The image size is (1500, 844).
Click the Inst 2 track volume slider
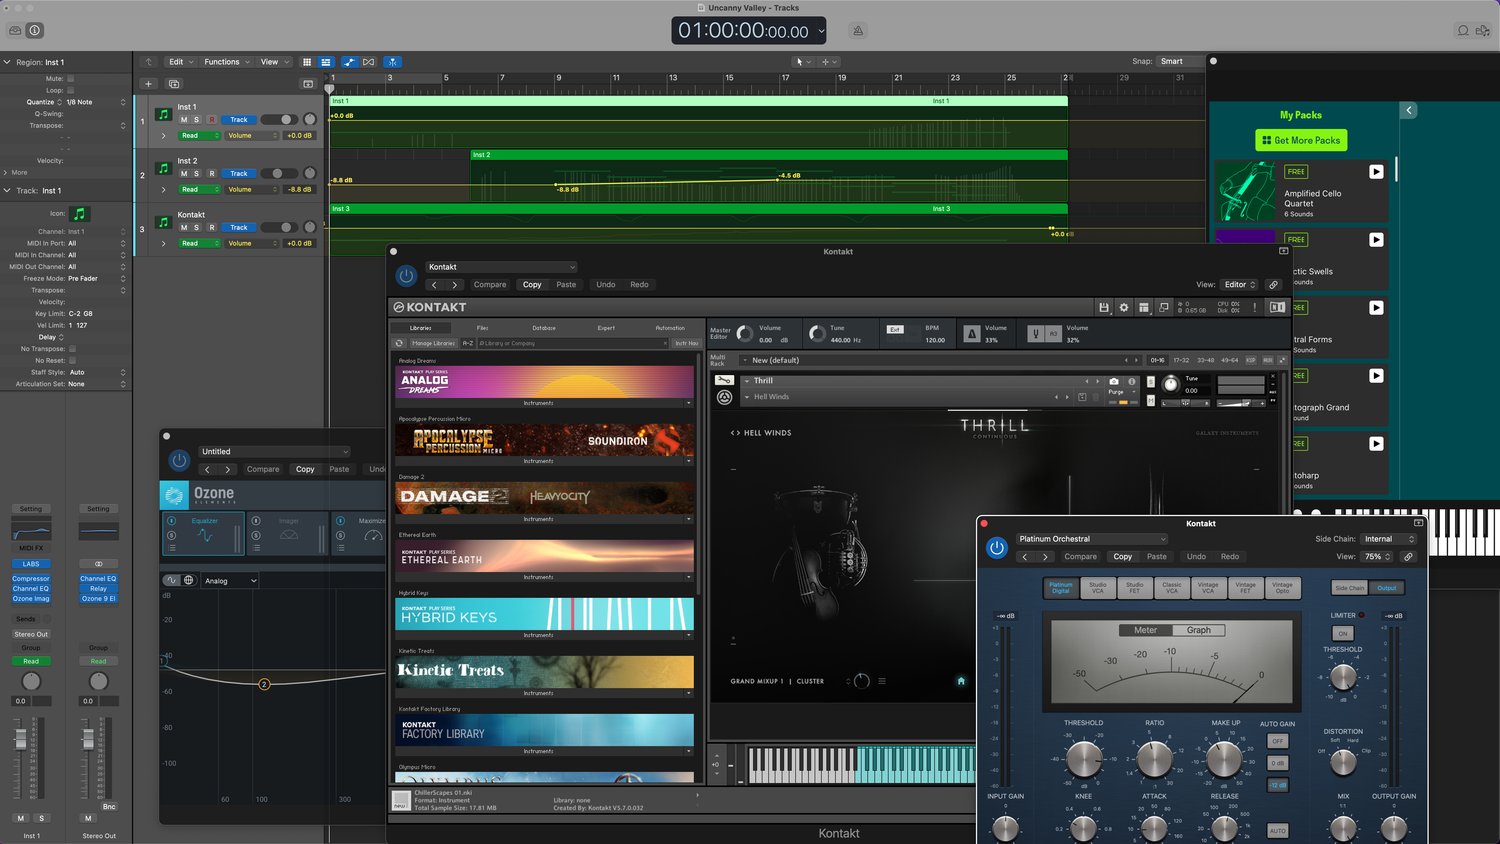278,173
